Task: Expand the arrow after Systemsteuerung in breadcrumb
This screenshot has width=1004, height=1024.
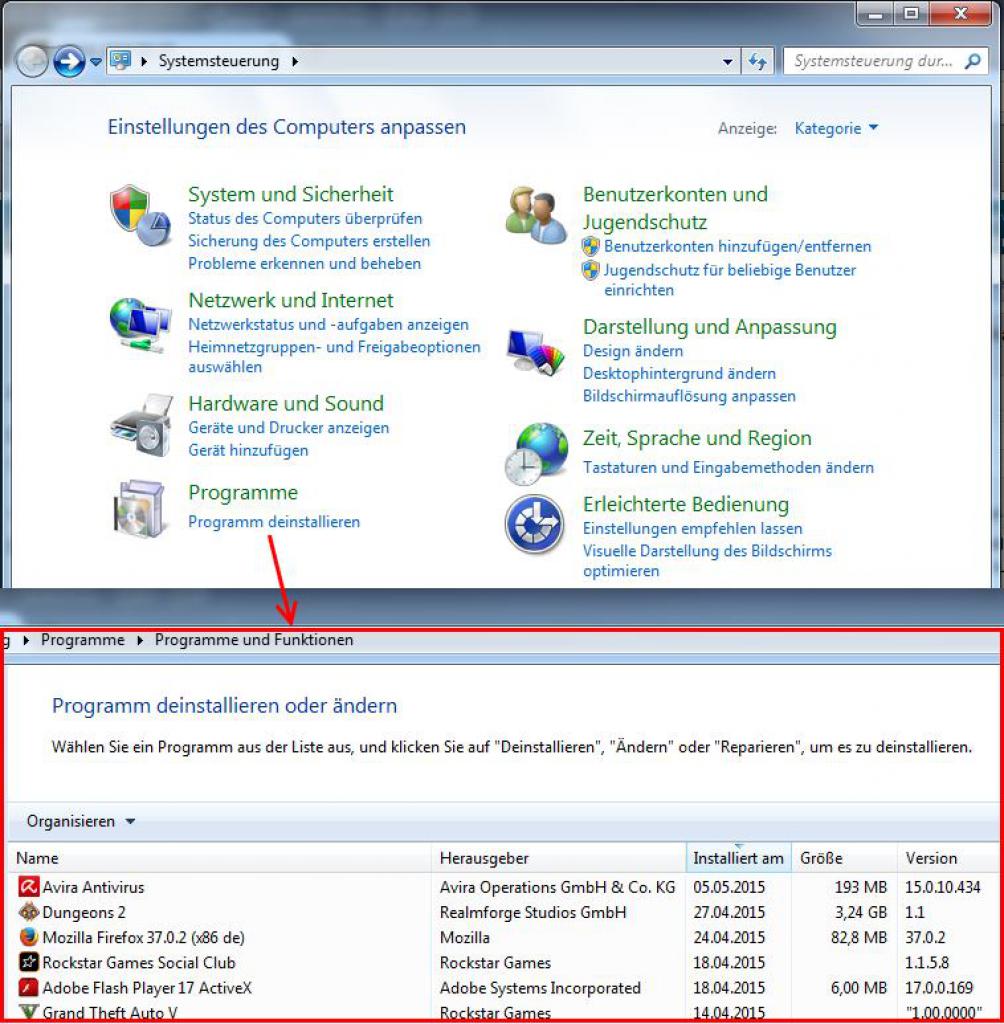Action: 295,61
